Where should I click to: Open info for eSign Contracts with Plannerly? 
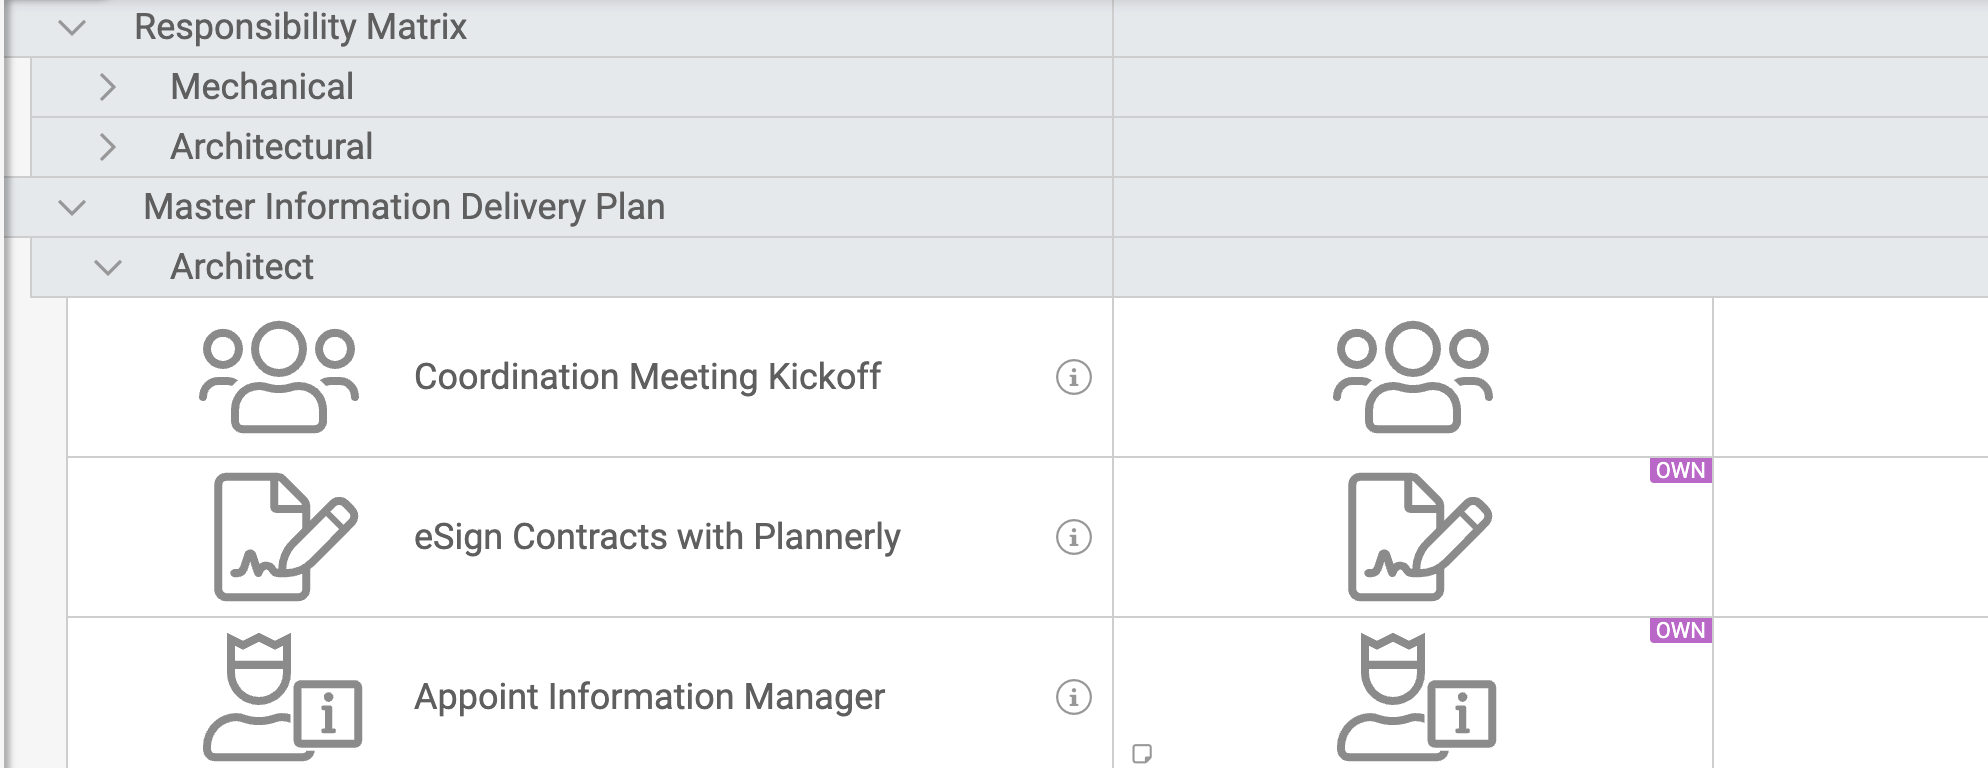pos(1072,537)
